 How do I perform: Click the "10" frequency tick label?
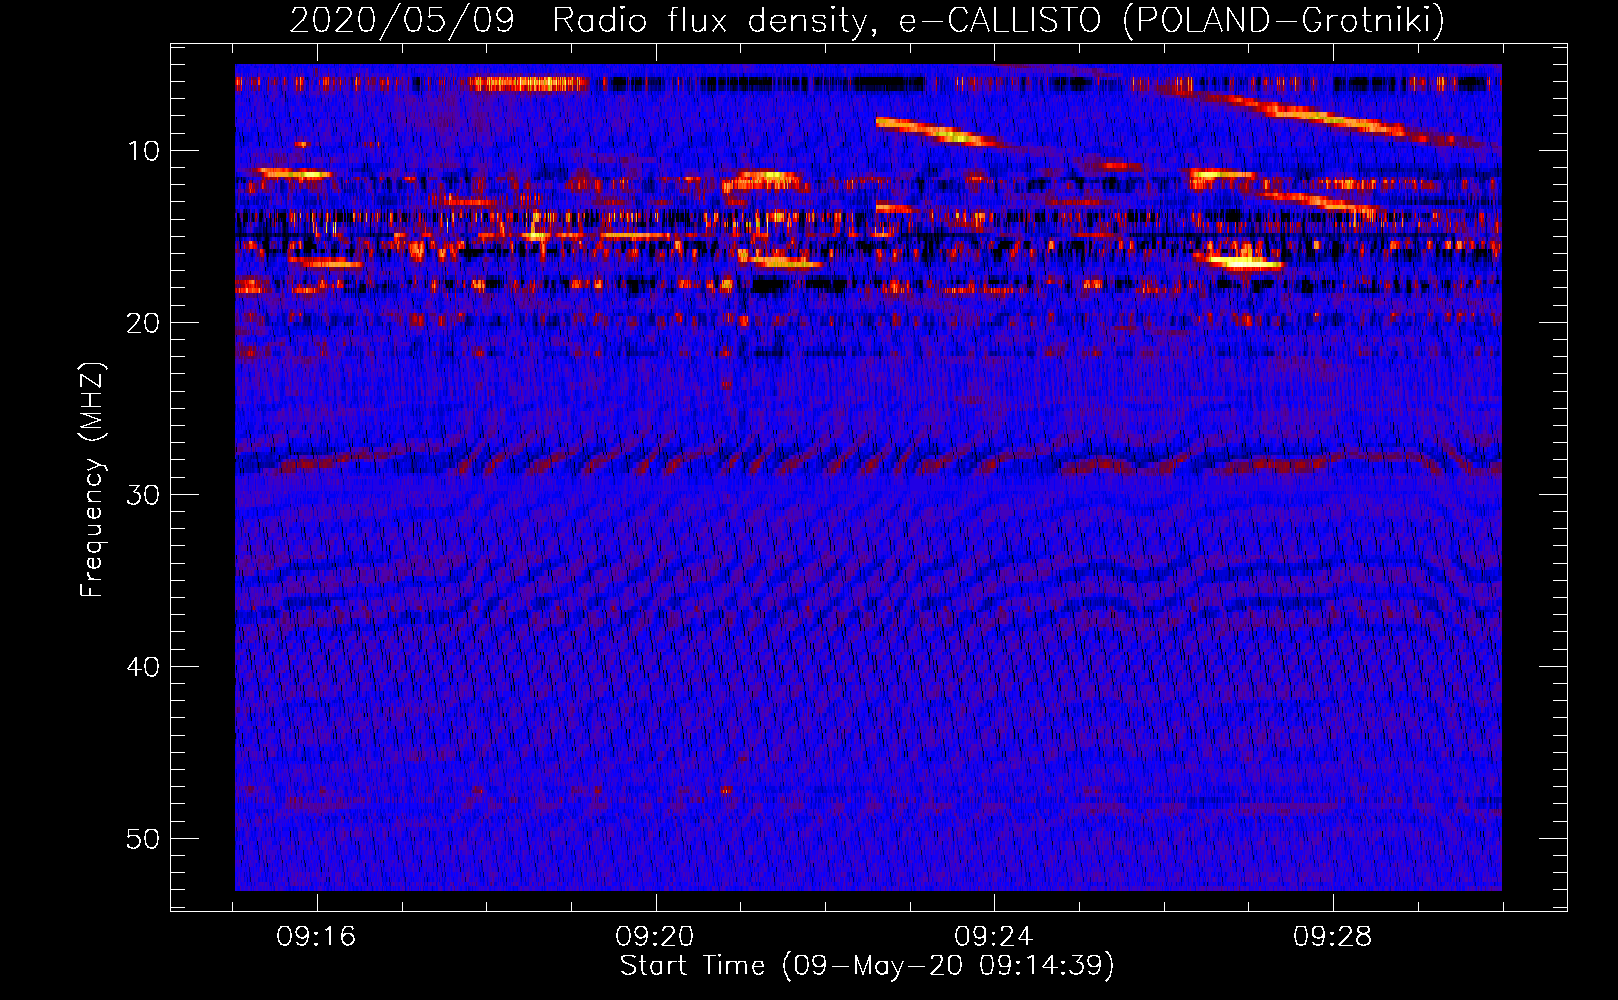(x=144, y=151)
